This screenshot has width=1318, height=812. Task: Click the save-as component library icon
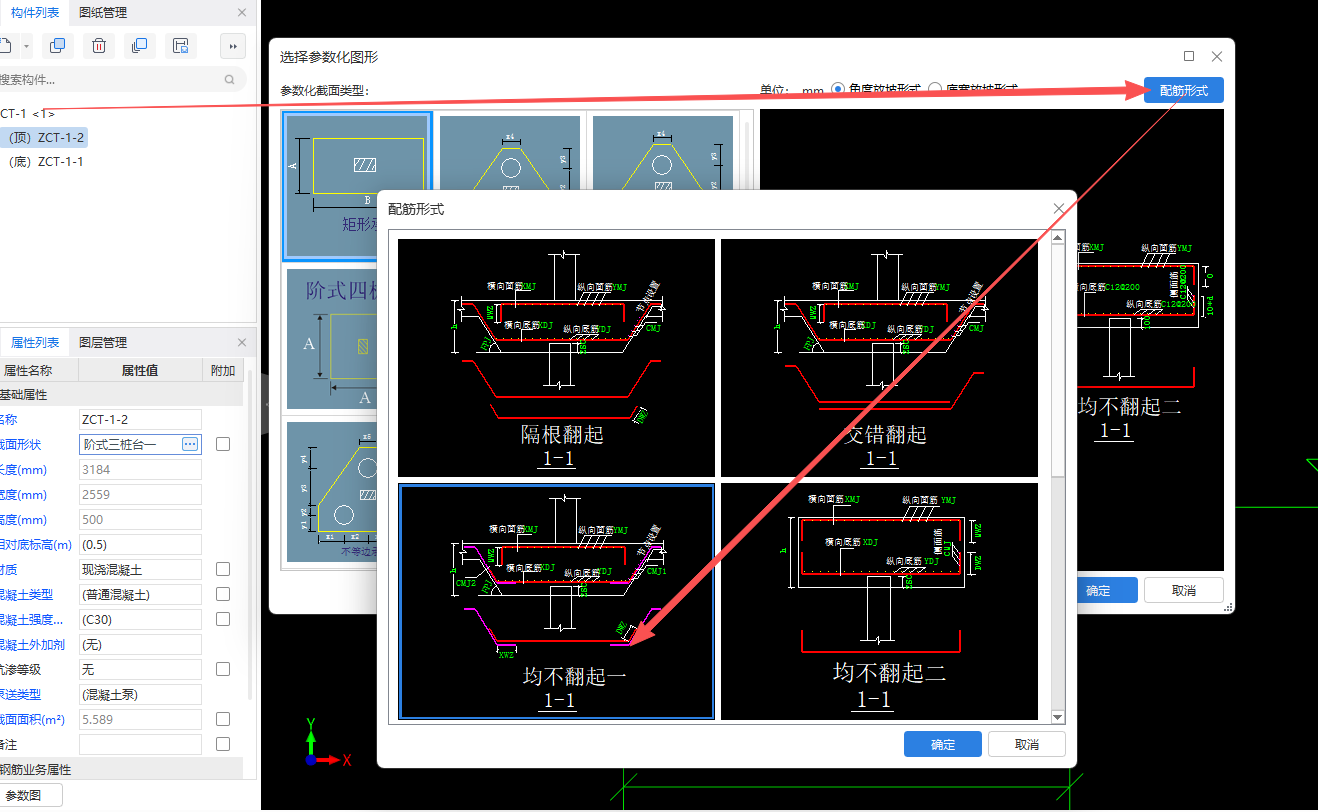tap(180, 45)
